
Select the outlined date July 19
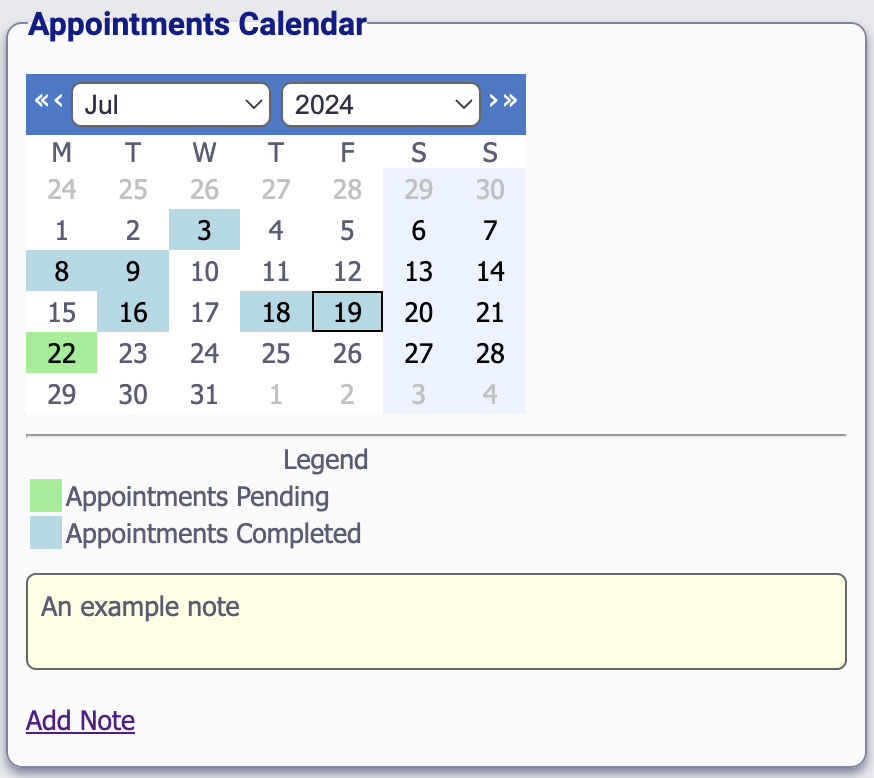[346, 312]
